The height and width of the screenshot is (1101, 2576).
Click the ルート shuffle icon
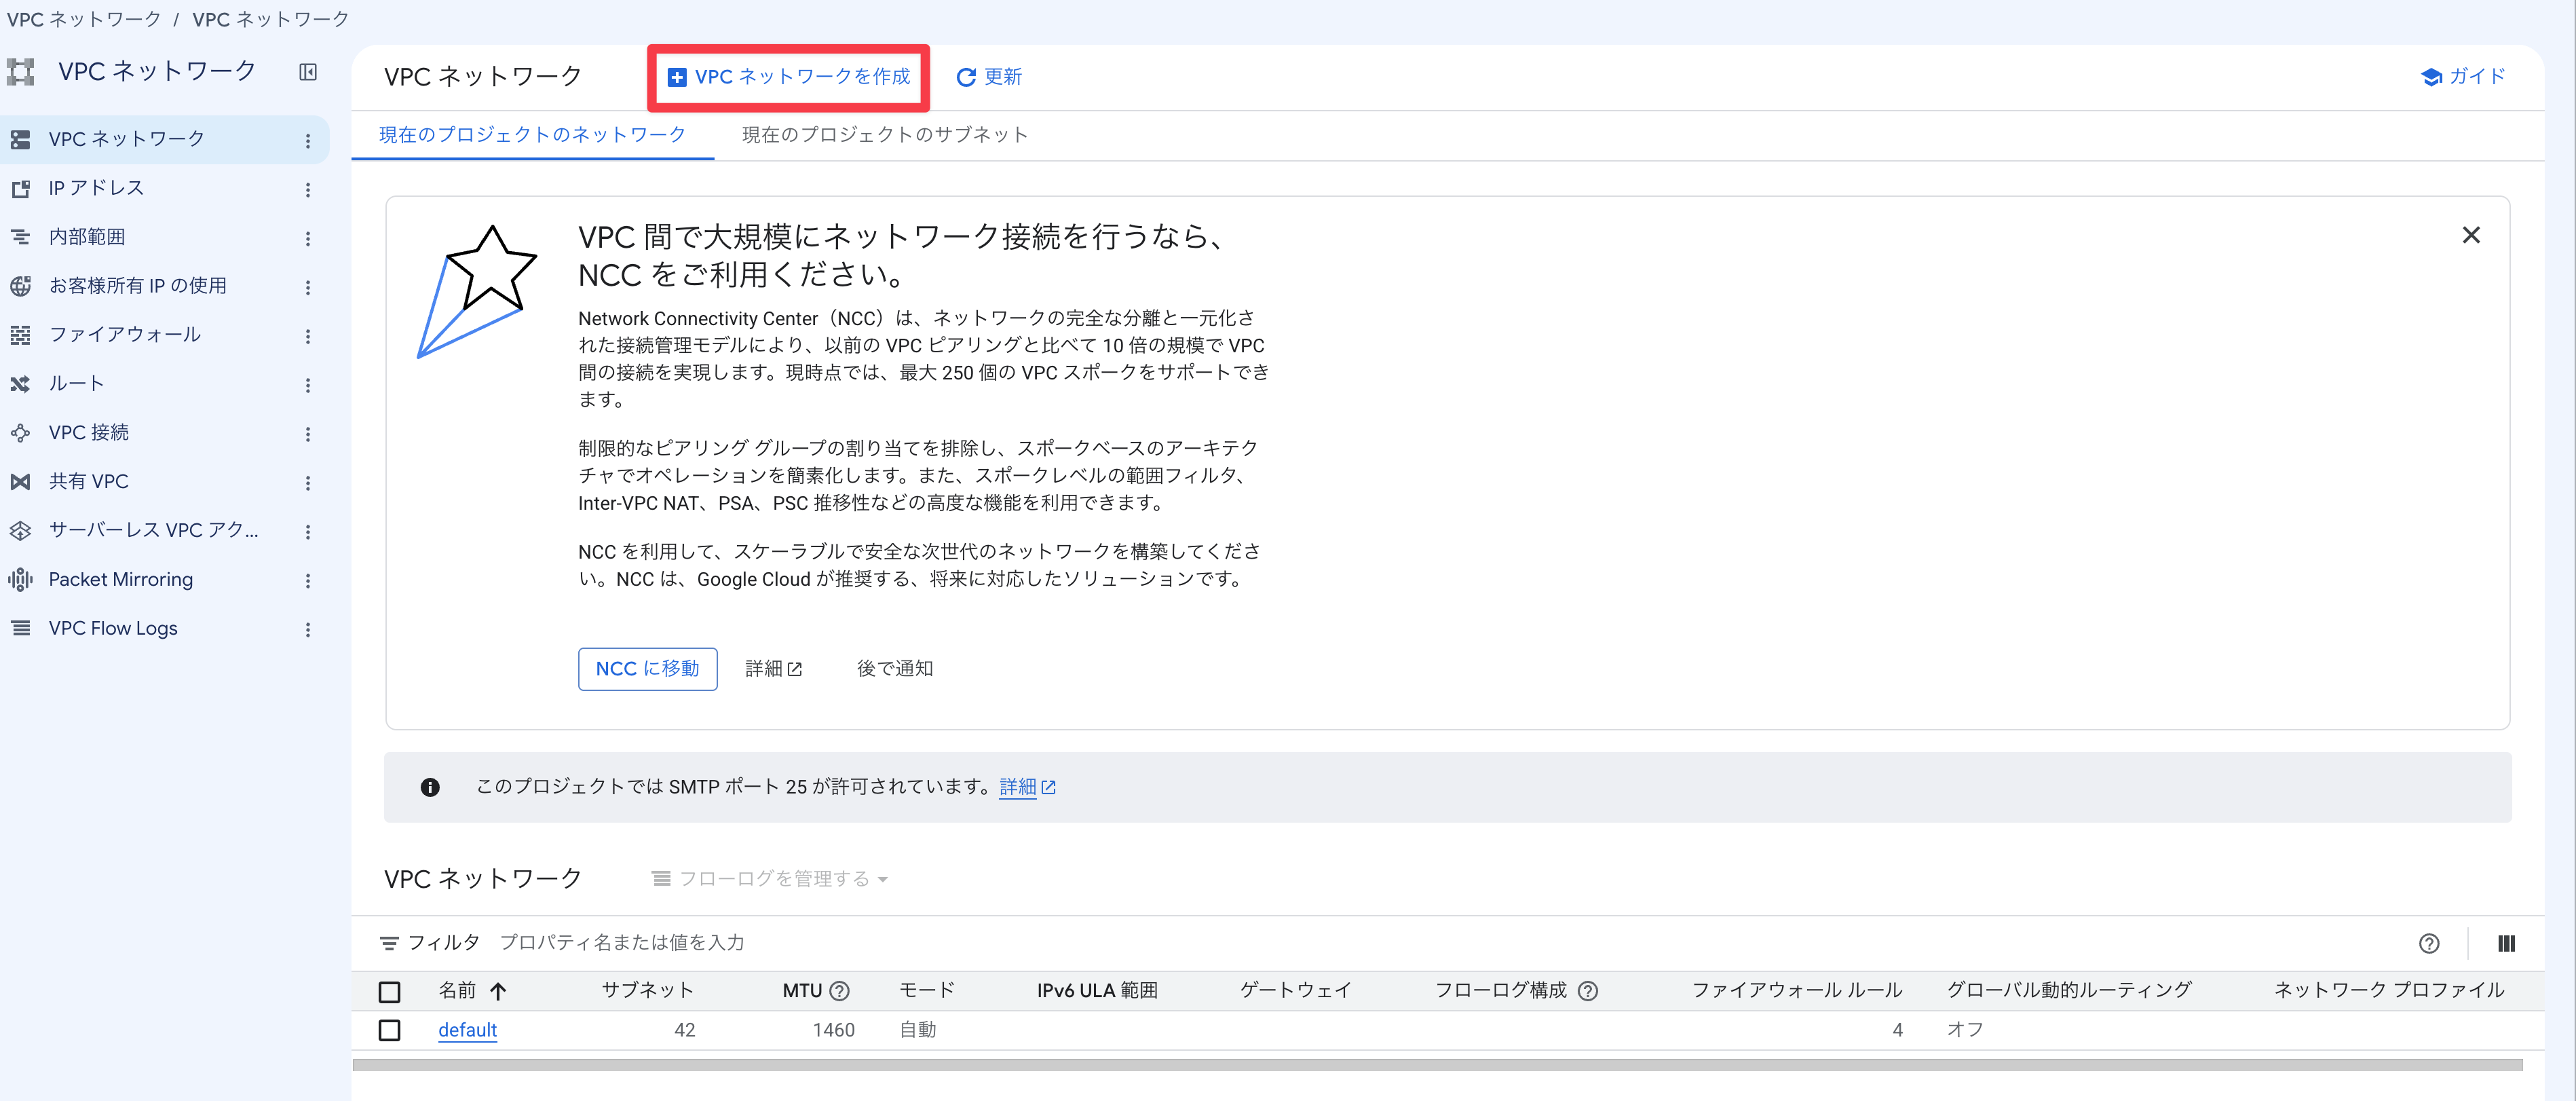pyautogui.click(x=20, y=384)
